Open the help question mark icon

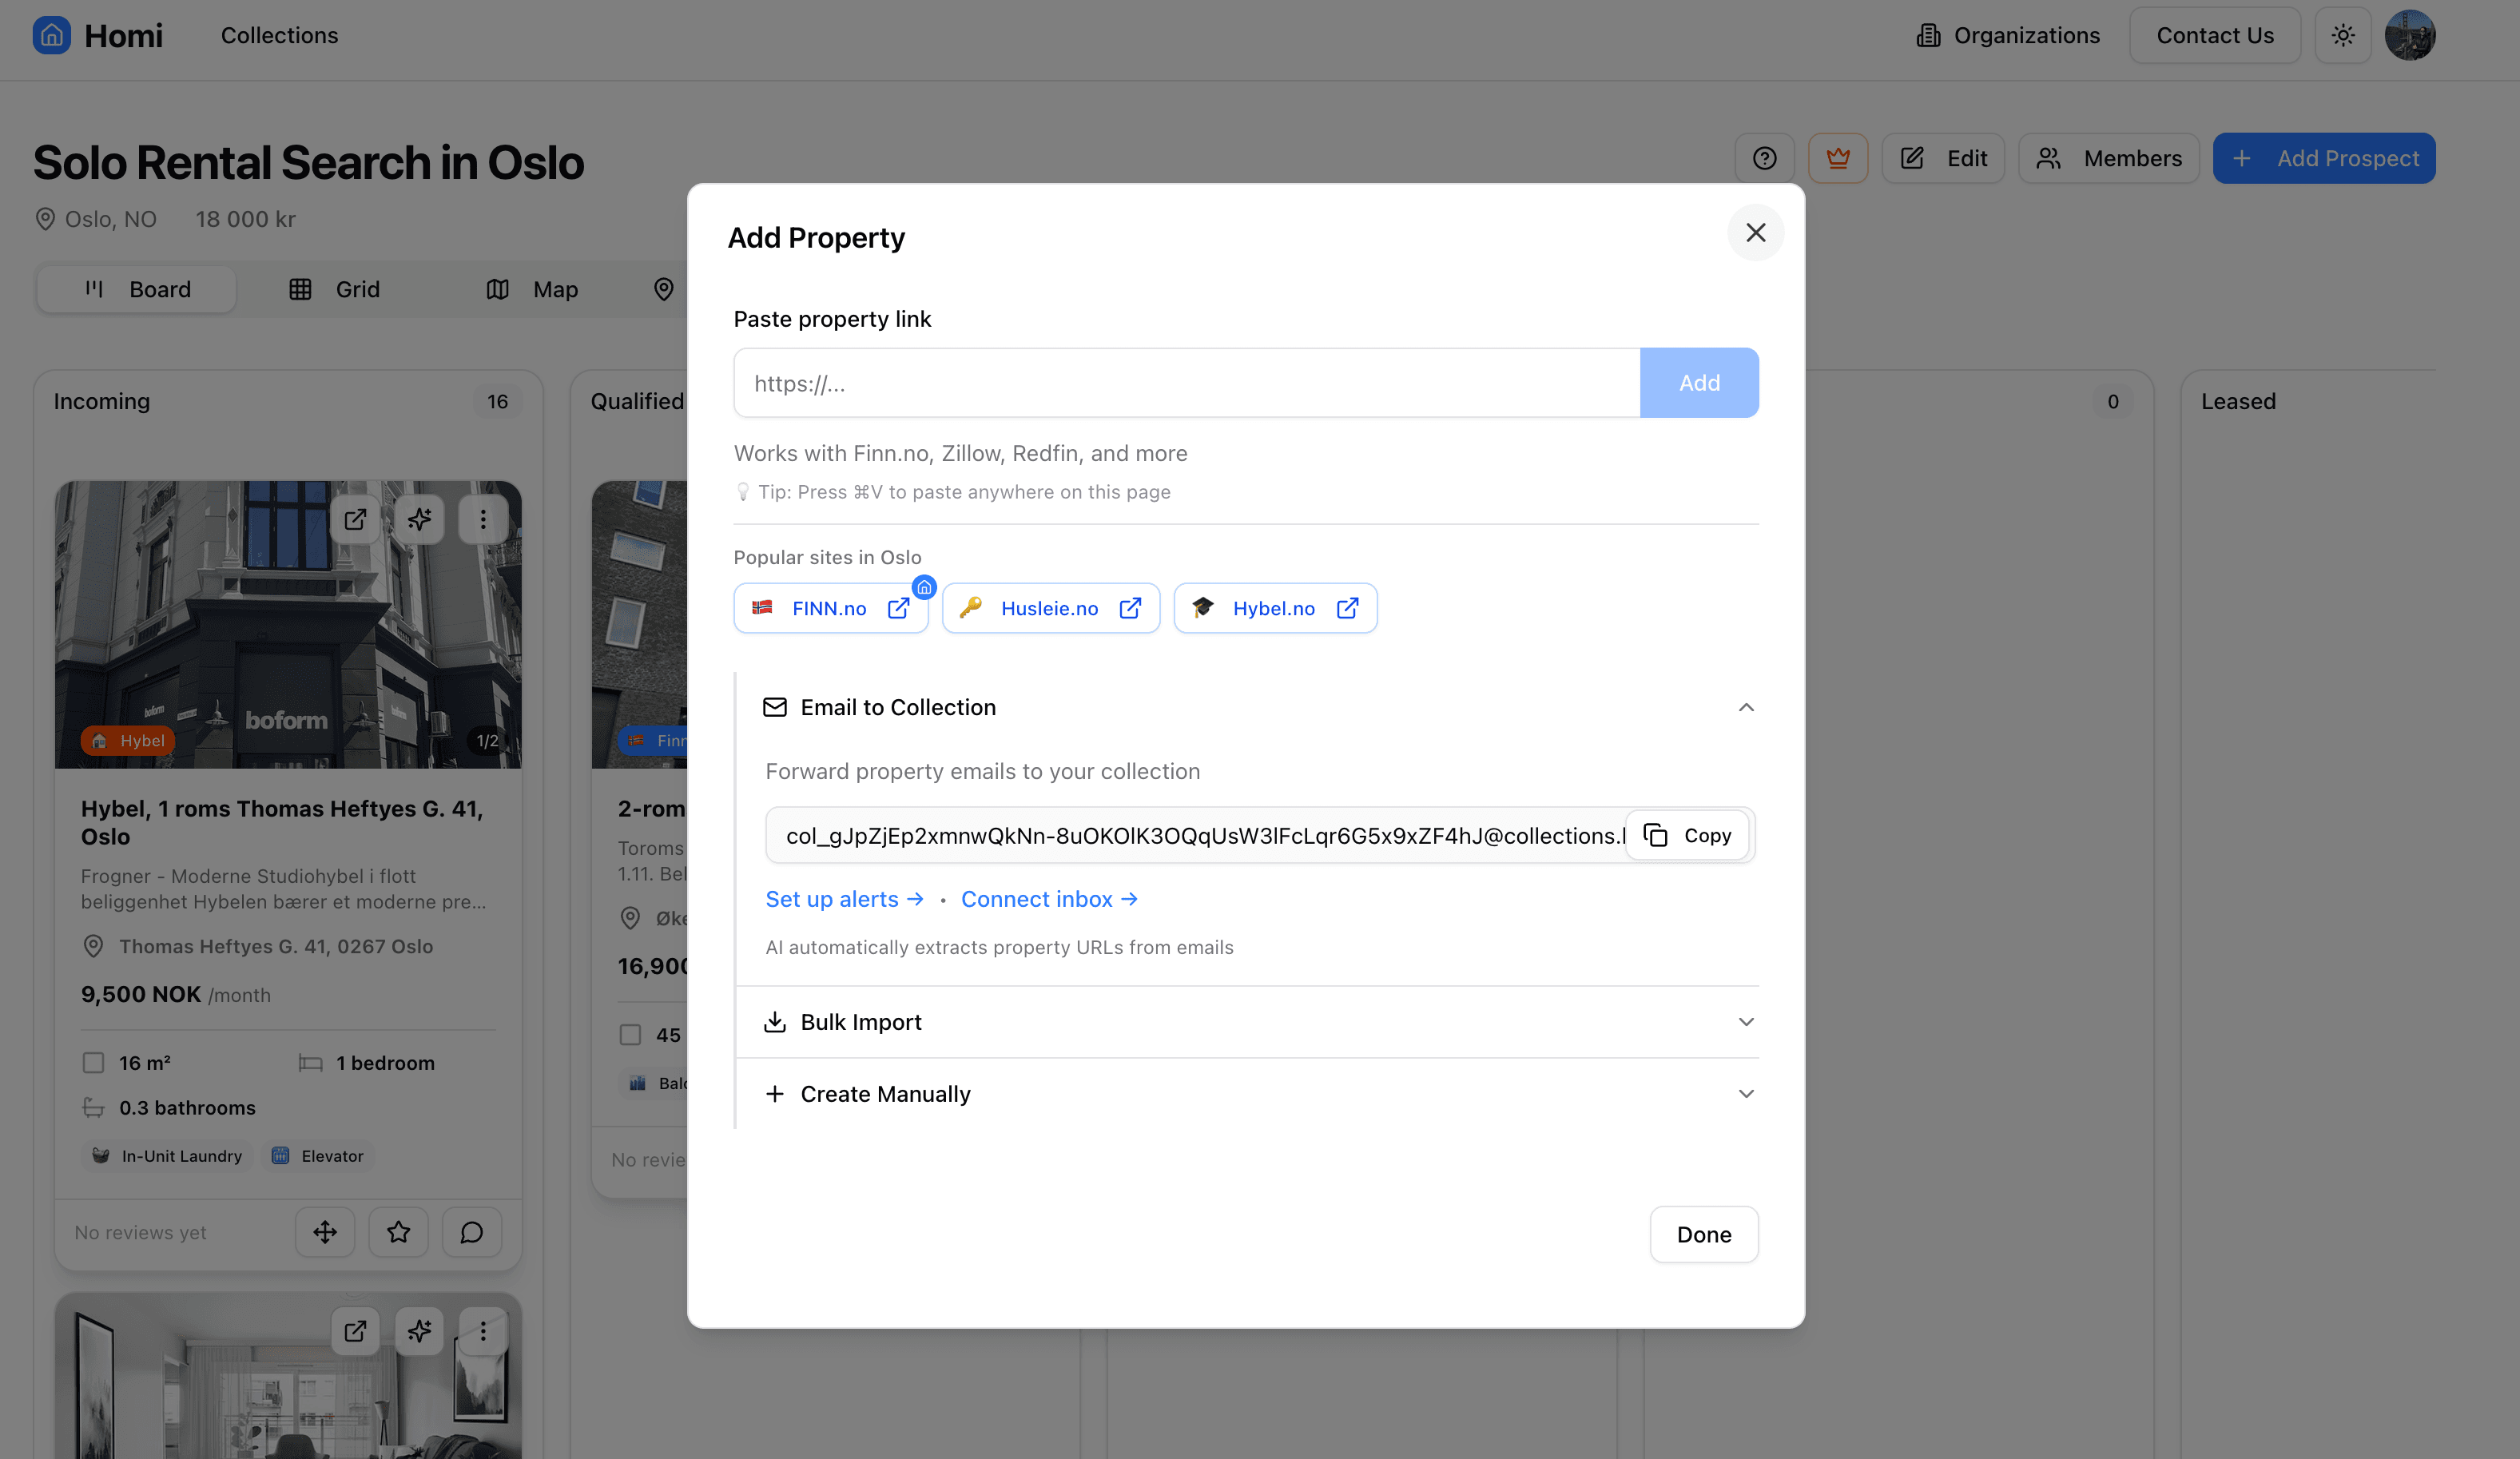(x=1764, y=158)
